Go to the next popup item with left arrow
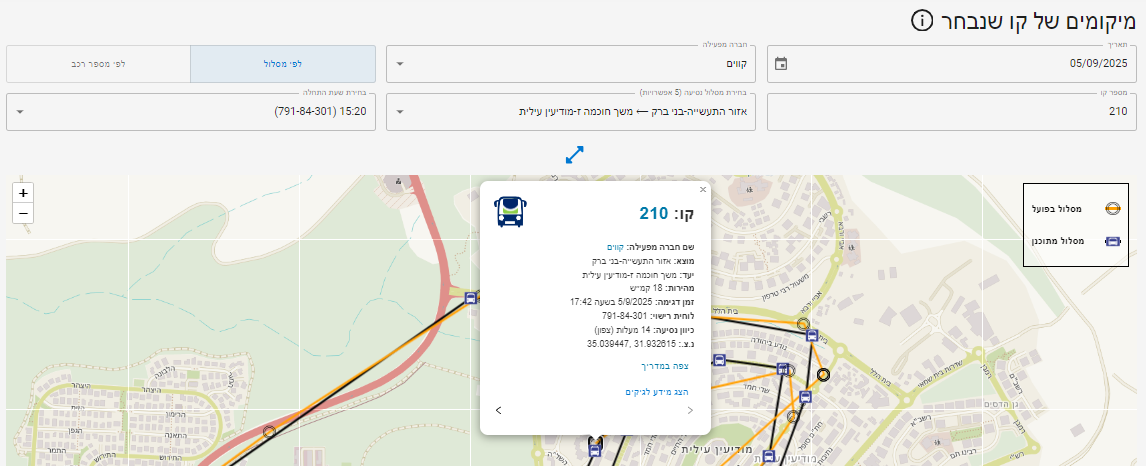The height and width of the screenshot is (466, 1146). click(499, 410)
